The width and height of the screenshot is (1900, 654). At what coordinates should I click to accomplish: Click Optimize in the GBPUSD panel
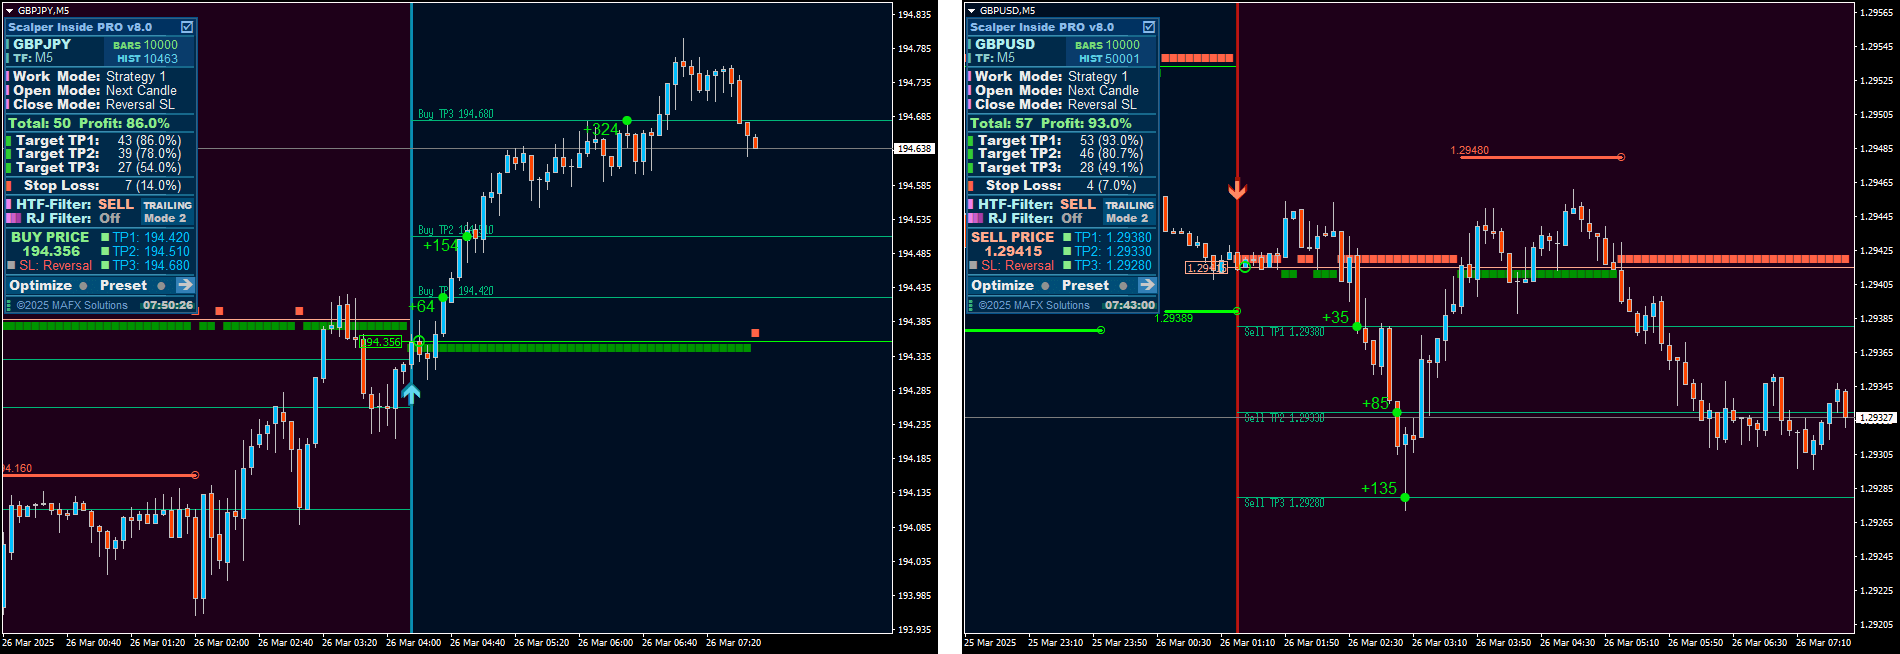point(1003,285)
